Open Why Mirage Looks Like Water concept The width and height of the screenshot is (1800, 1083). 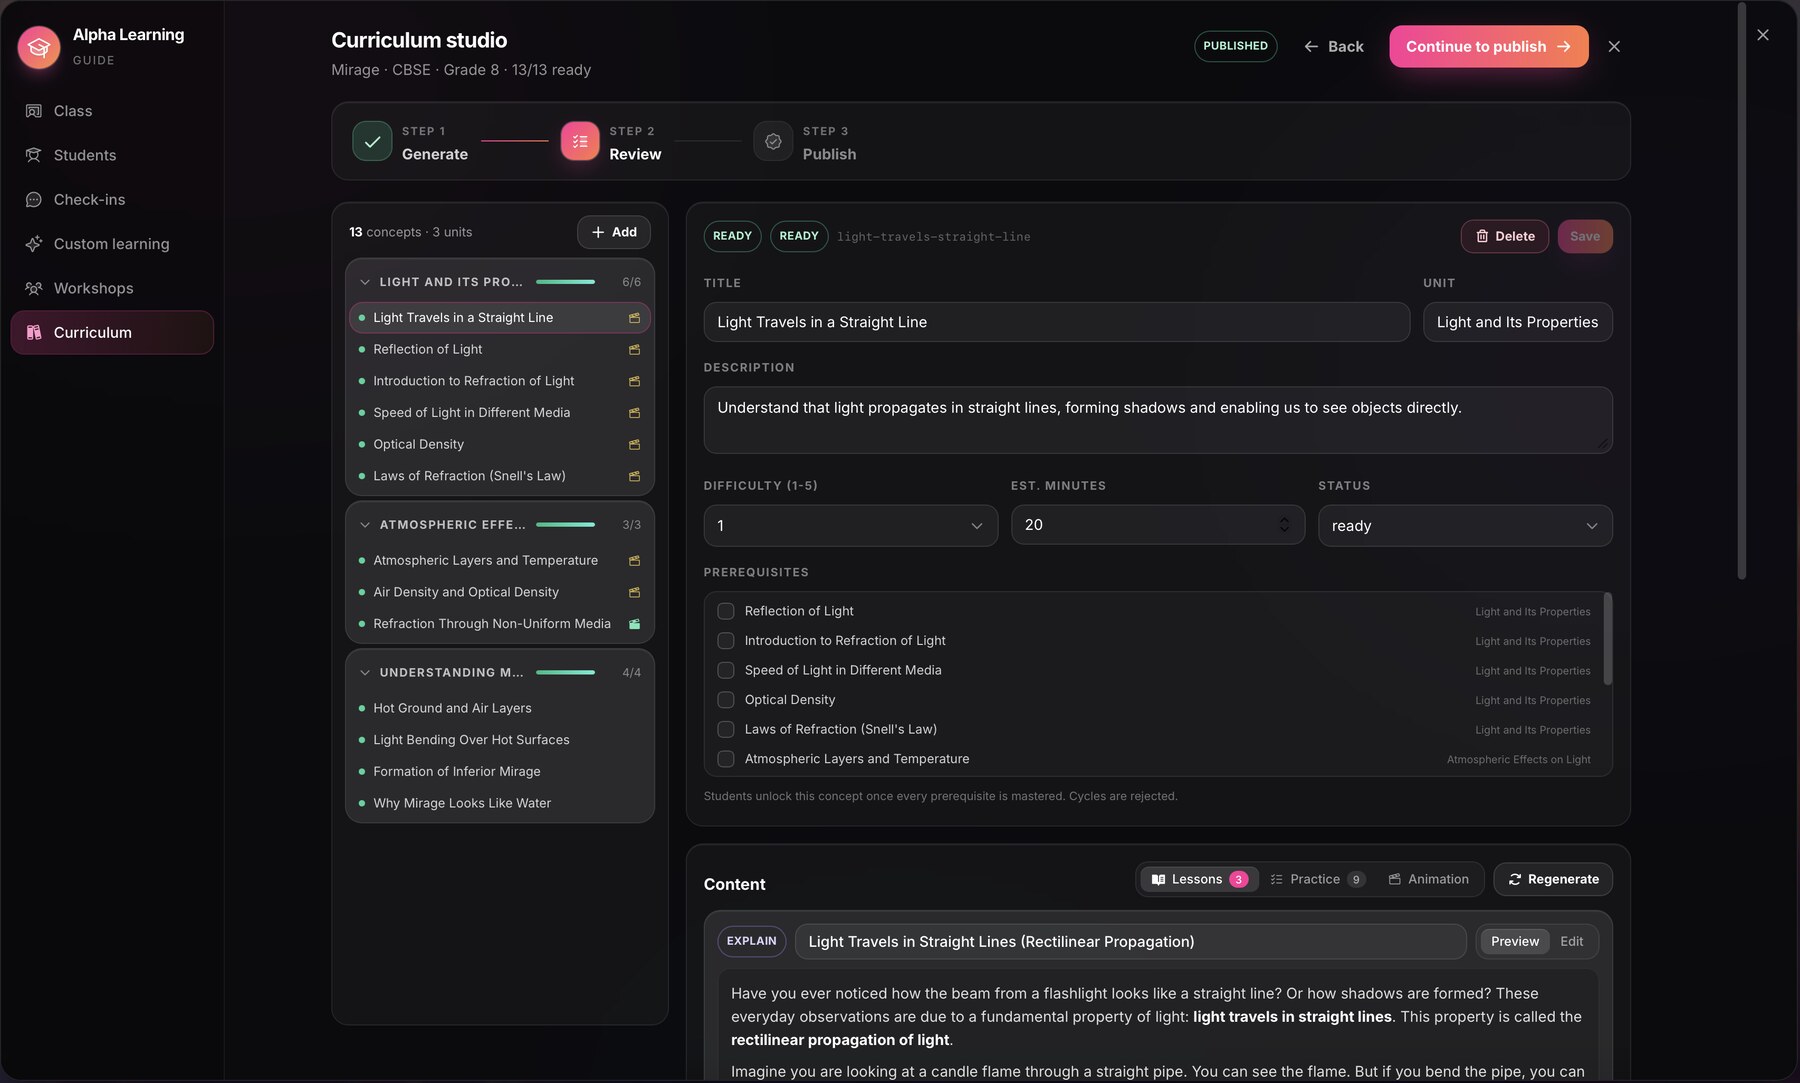point(500,803)
